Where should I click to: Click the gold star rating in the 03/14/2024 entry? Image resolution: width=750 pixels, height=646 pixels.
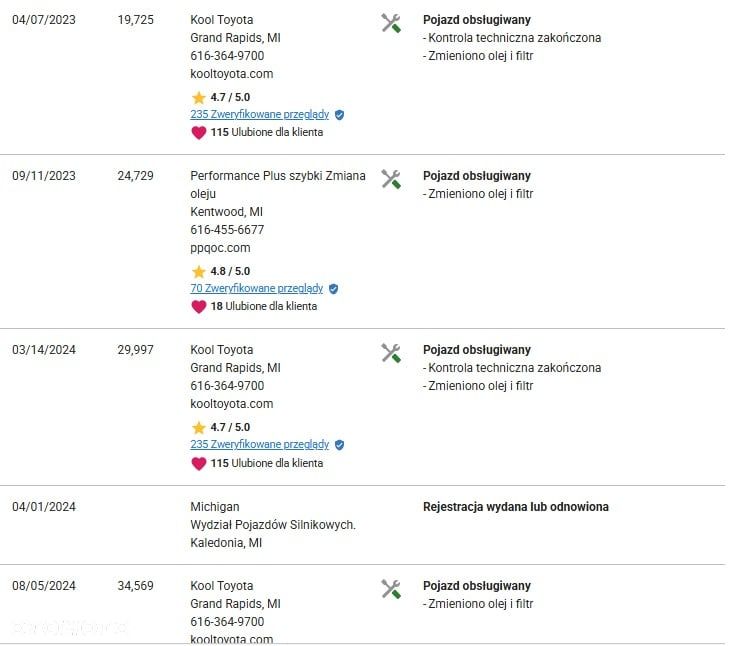(x=199, y=427)
